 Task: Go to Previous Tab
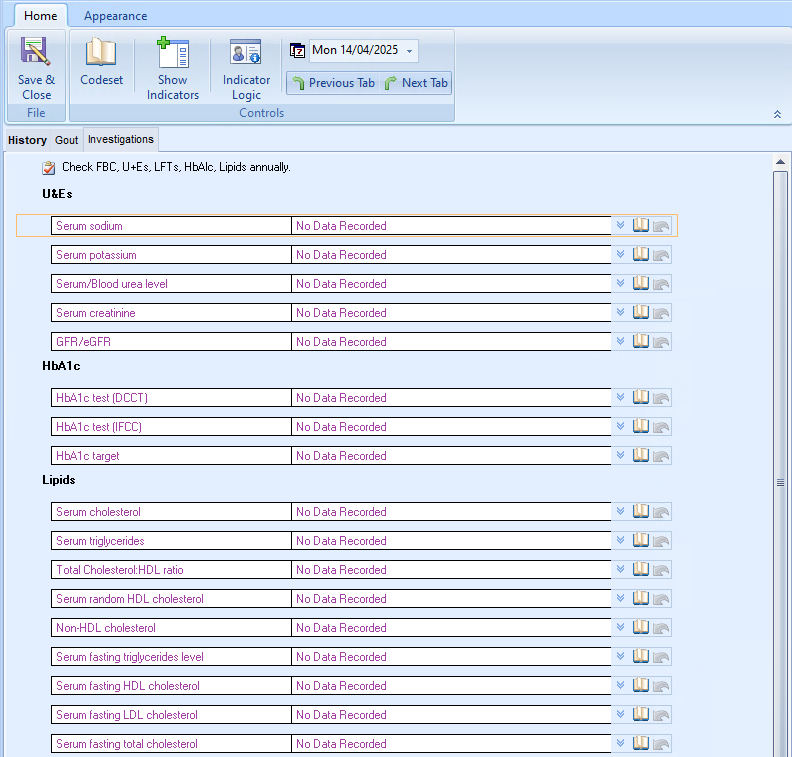coord(333,83)
